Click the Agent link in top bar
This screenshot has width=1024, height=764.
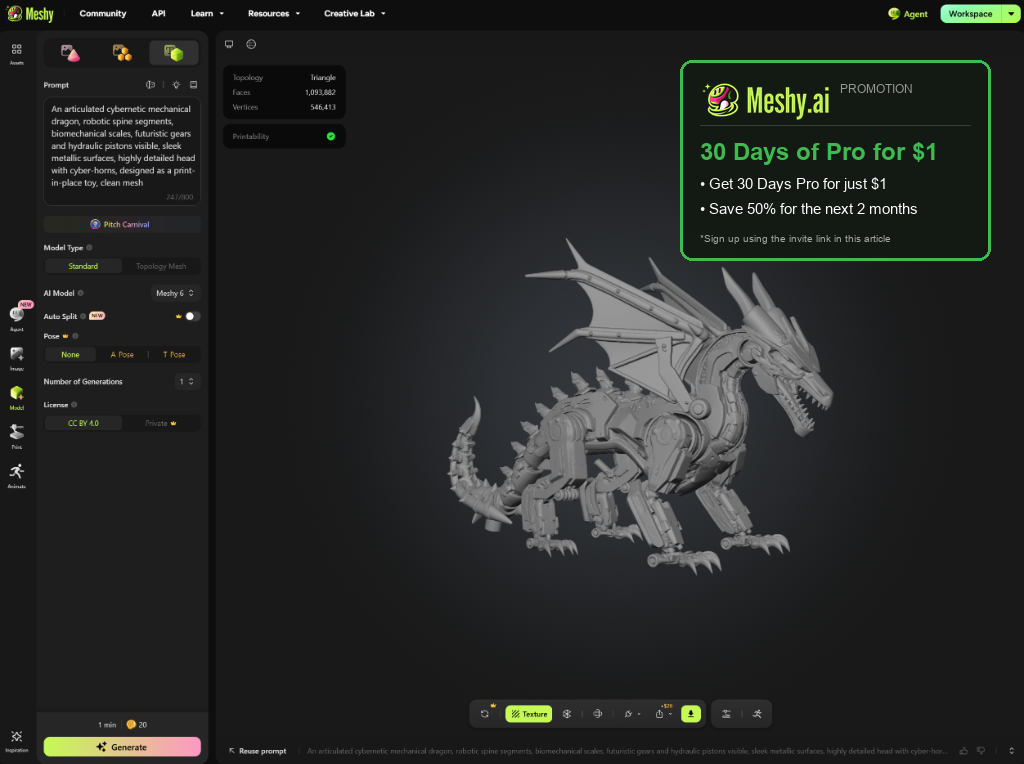(908, 14)
